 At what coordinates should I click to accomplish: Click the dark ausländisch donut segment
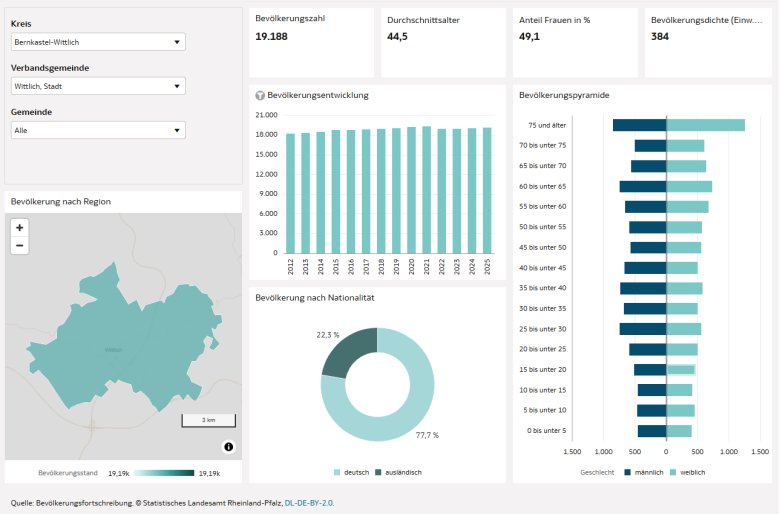pos(347,351)
